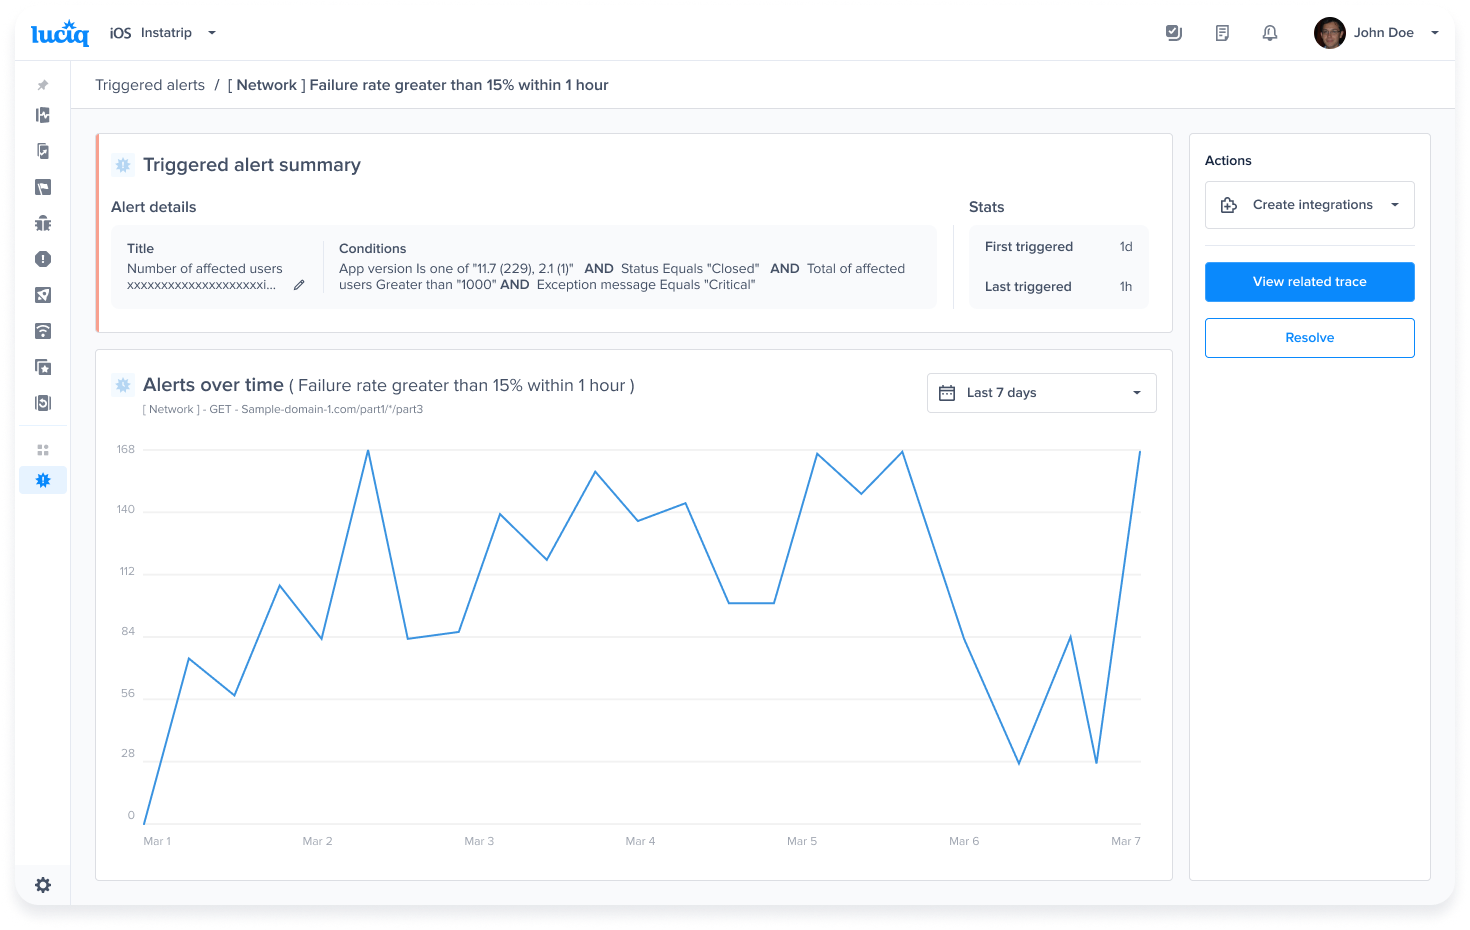Edit the alert title with the pencil icon
The image size is (1470, 930).
click(299, 285)
